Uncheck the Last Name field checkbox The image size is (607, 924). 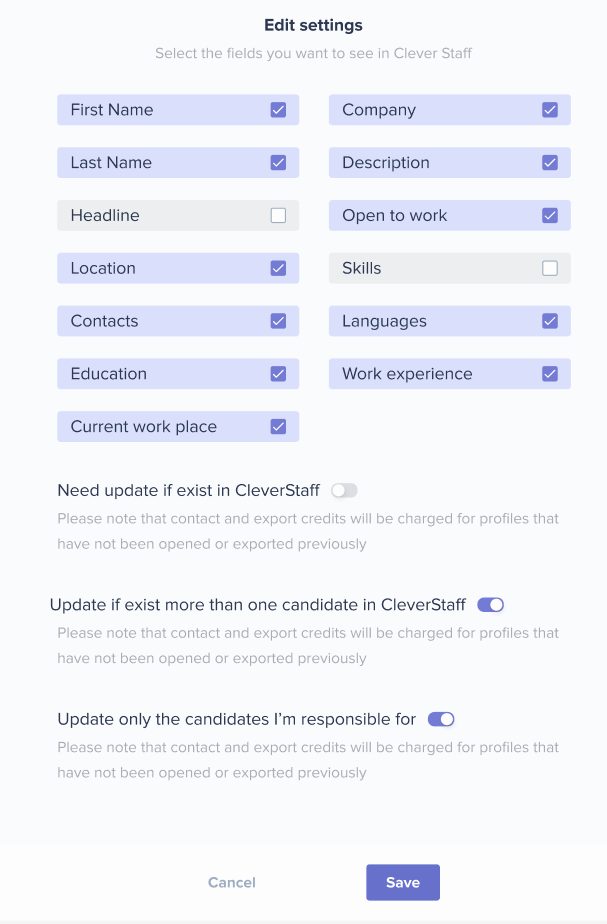(278, 163)
